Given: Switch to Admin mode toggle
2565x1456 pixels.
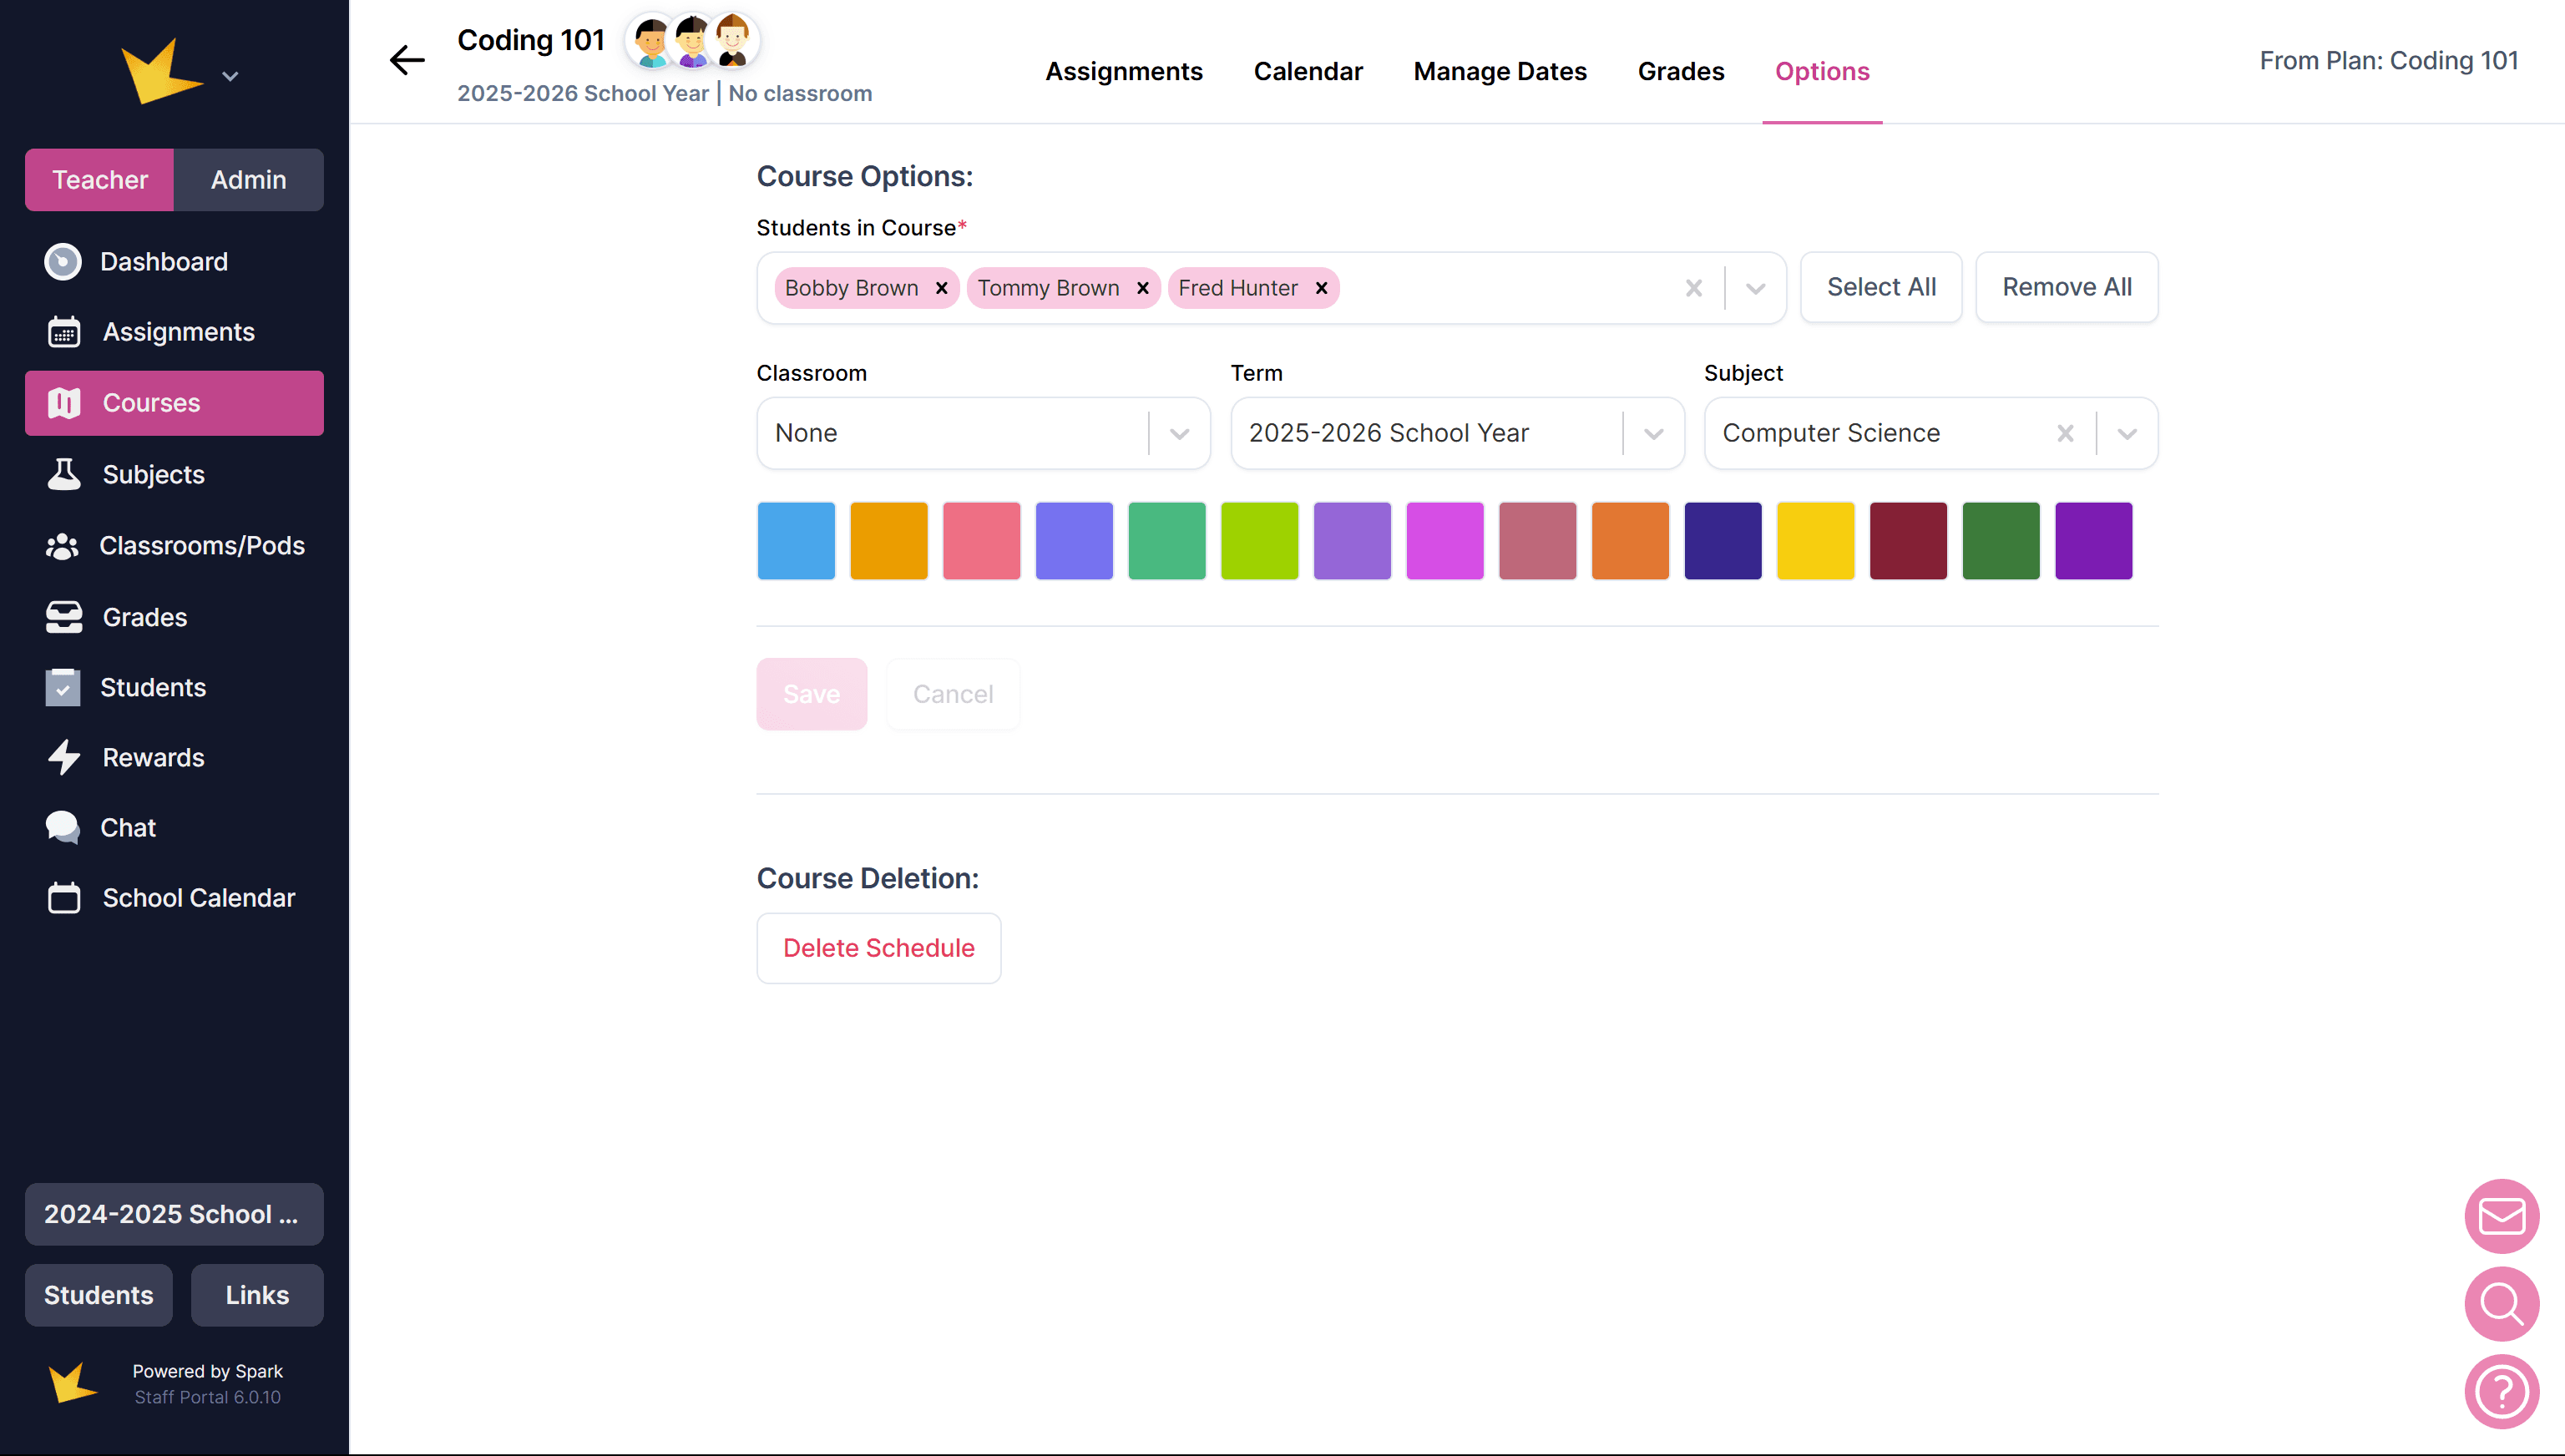Looking at the screenshot, I should pyautogui.click(x=248, y=180).
